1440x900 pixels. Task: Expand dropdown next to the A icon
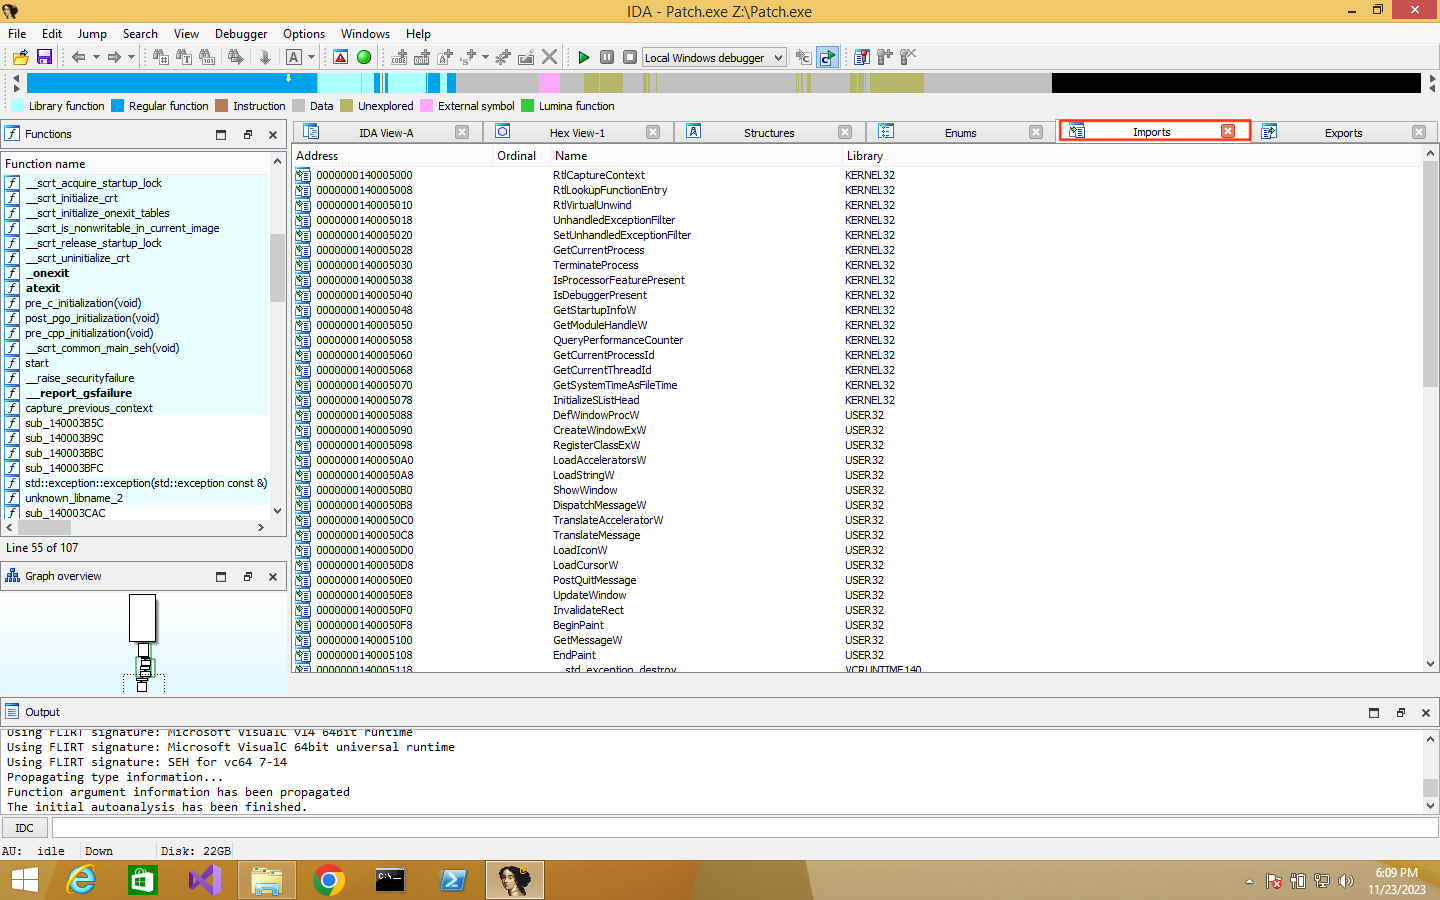[x=311, y=57]
